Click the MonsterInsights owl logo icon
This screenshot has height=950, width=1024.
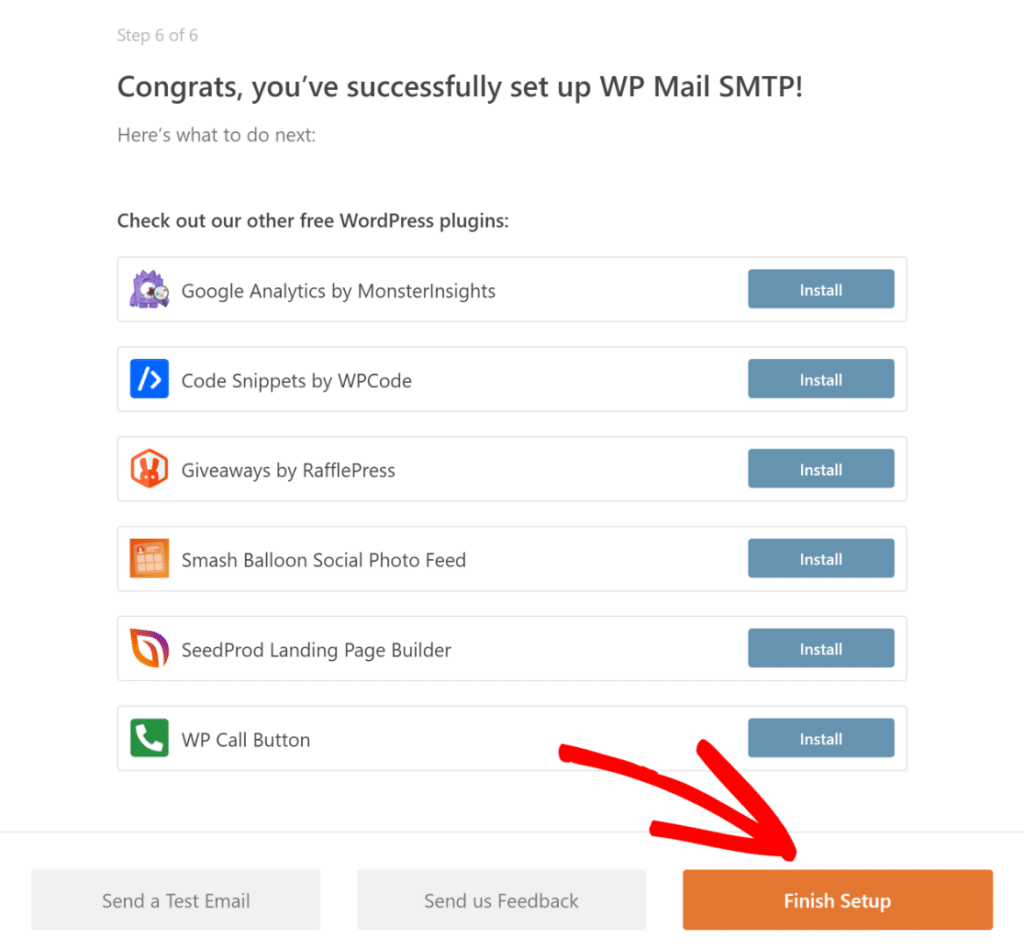[149, 289]
